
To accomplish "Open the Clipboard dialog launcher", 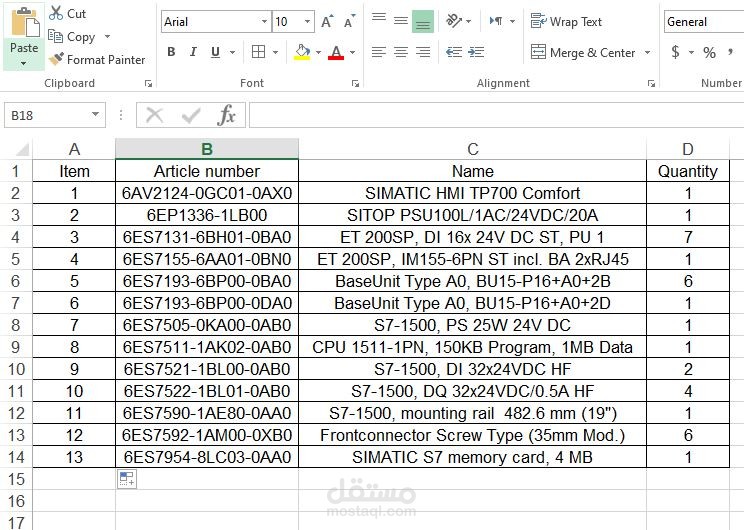I will (149, 84).
